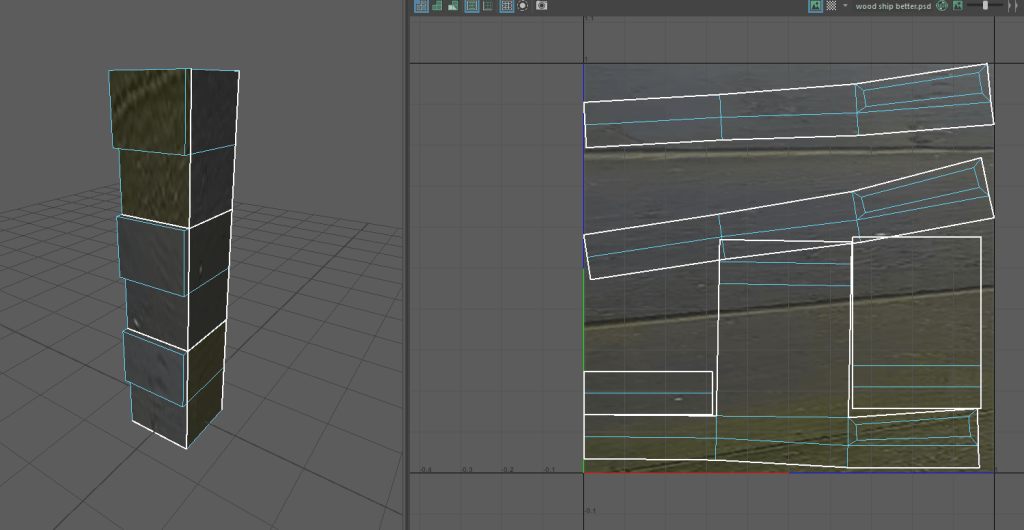
Task: Click the UV snapshot camera icon
Action: [541, 5]
